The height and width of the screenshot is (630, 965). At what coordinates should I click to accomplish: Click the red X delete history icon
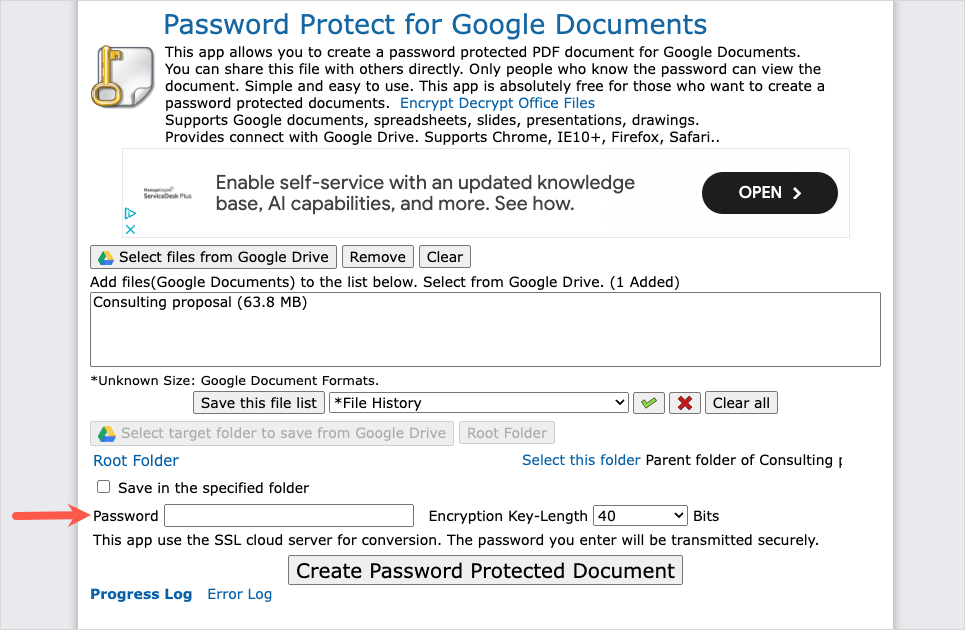point(684,403)
